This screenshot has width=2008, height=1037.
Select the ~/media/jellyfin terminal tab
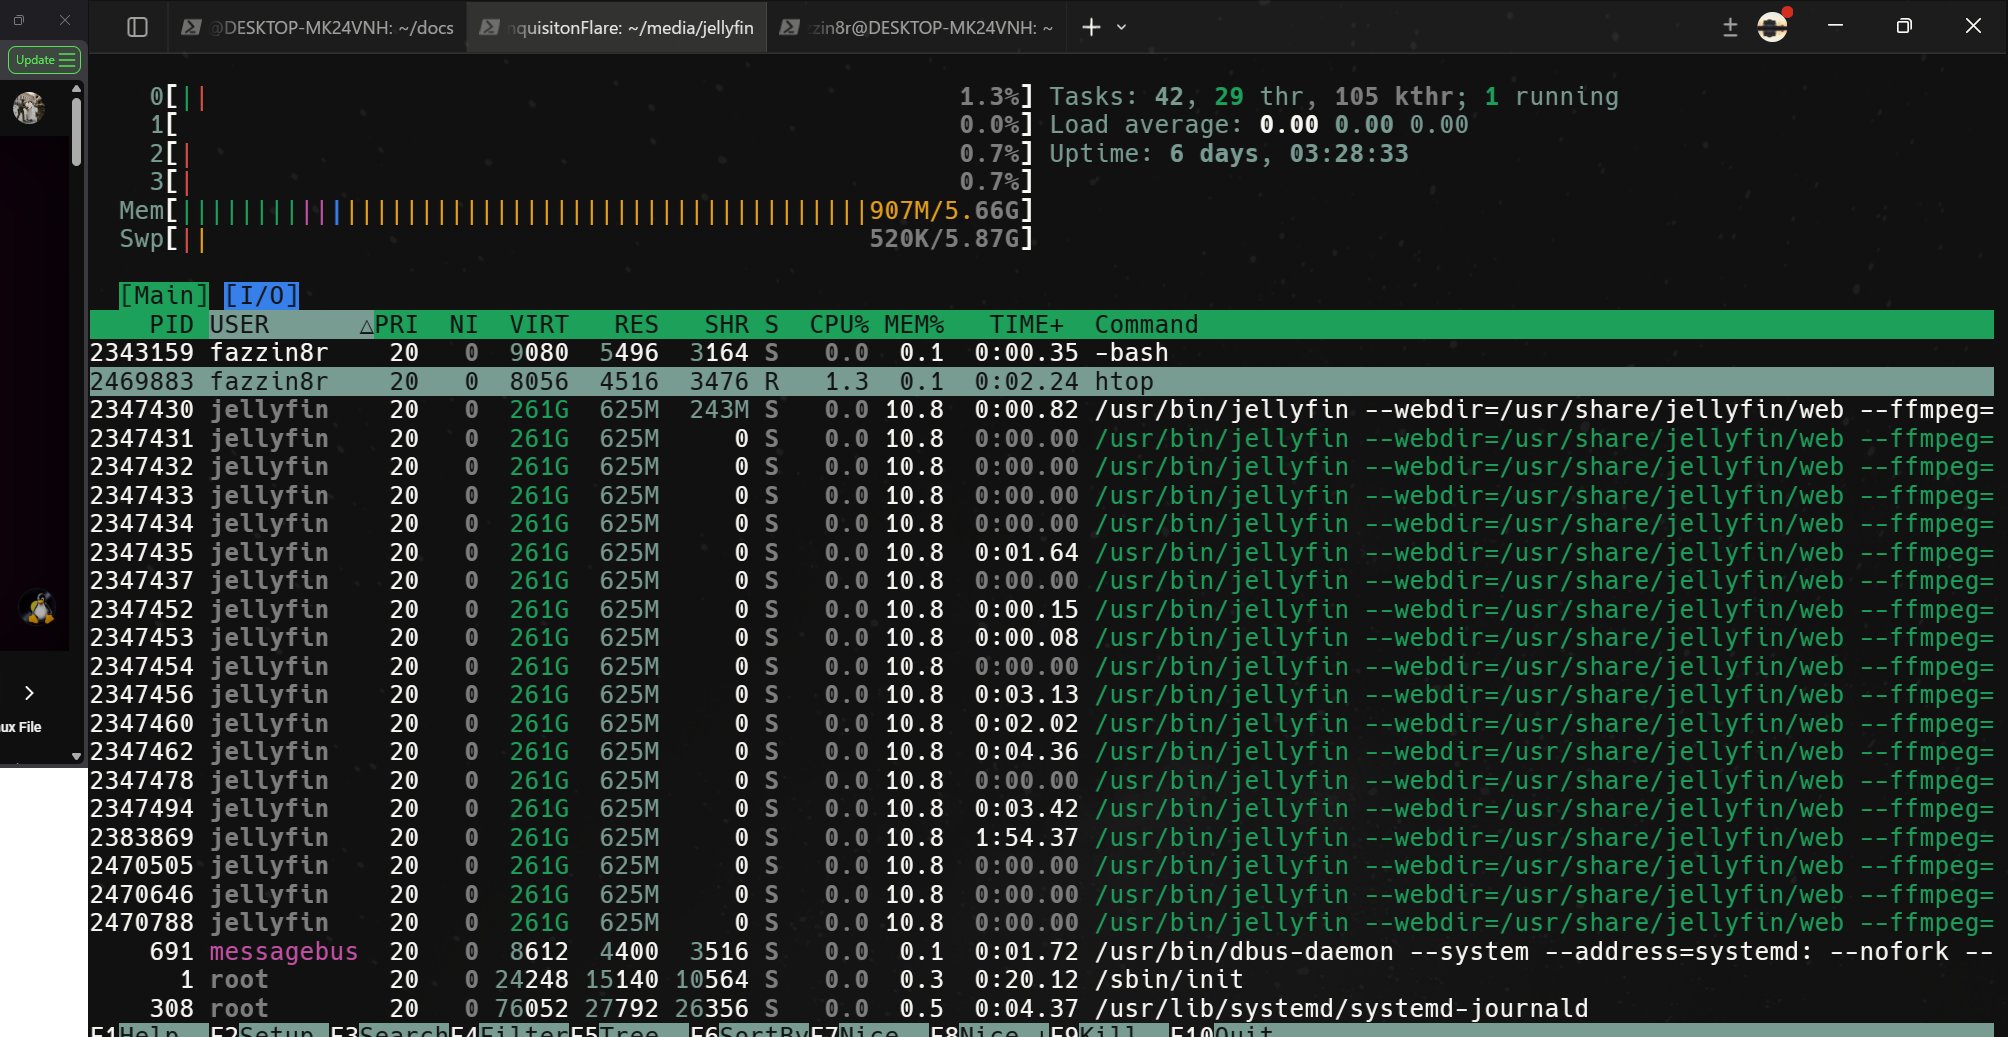click(617, 27)
